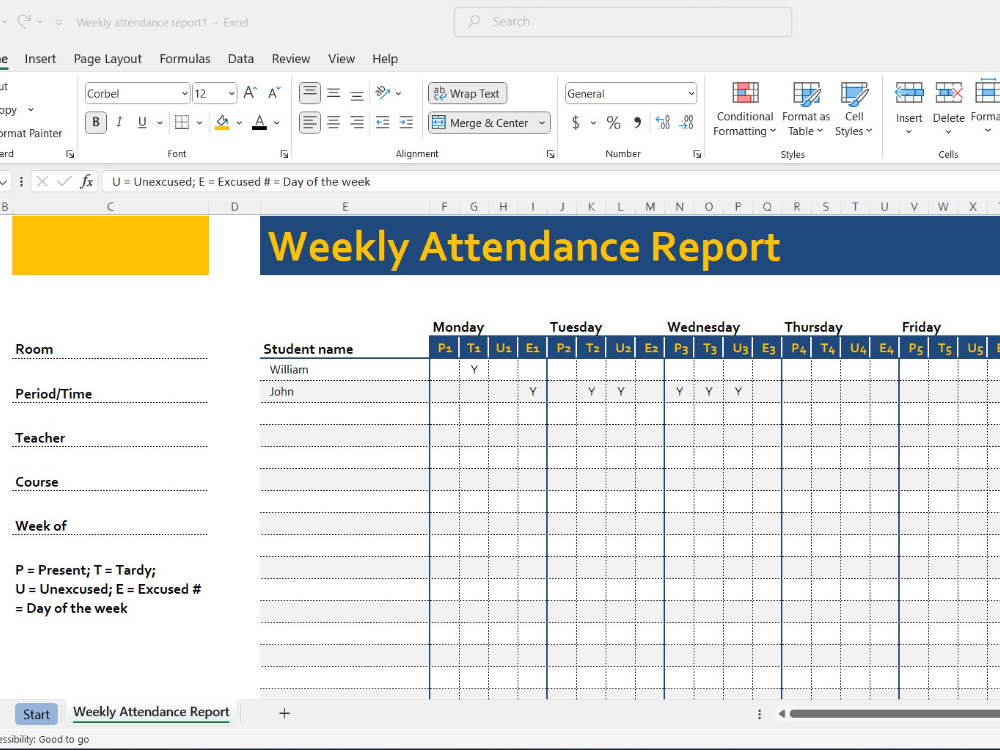
Task: Switch to the Start sheet tab
Action: [x=36, y=714]
